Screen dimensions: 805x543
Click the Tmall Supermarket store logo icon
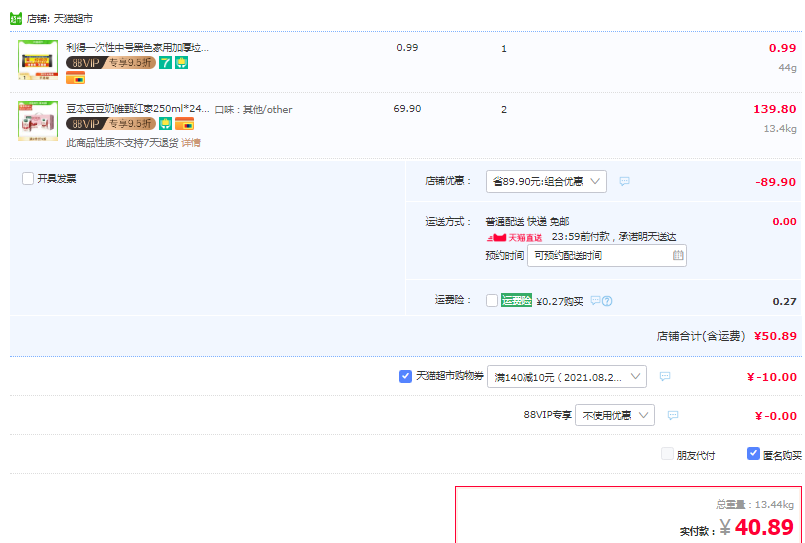point(16,18)
